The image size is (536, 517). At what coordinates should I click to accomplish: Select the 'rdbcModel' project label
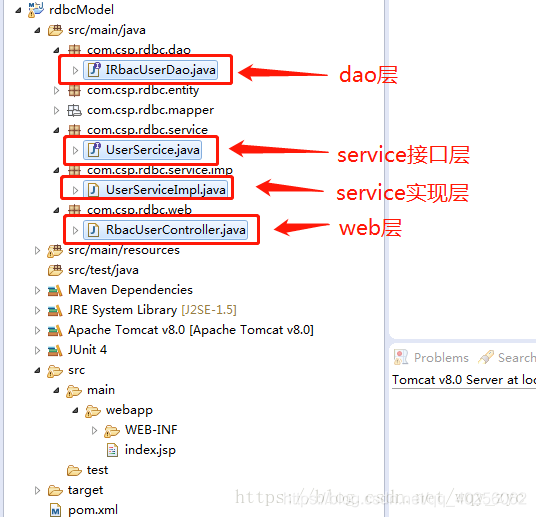[x=81, y=10]
